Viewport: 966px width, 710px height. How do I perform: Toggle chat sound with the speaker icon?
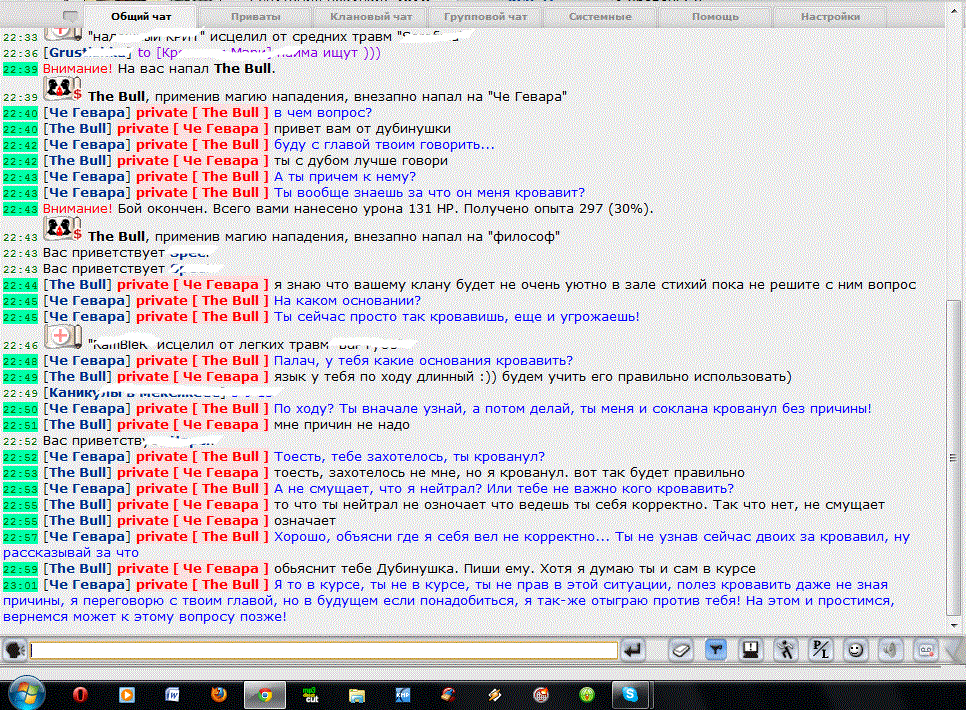pos(891,650)
